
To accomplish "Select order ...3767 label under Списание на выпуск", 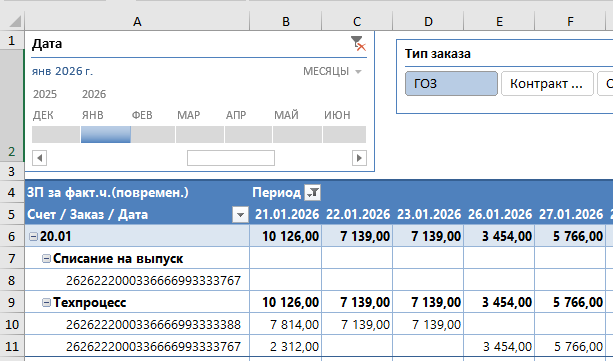I will [153, 280].
